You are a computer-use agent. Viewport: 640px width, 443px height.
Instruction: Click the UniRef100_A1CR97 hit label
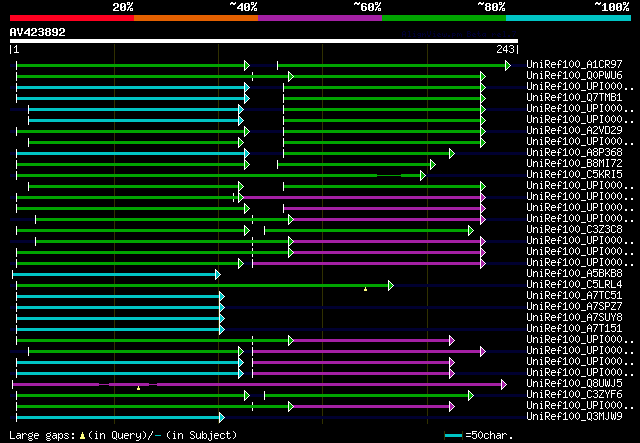pyautogui.click(x=574, y=65)
